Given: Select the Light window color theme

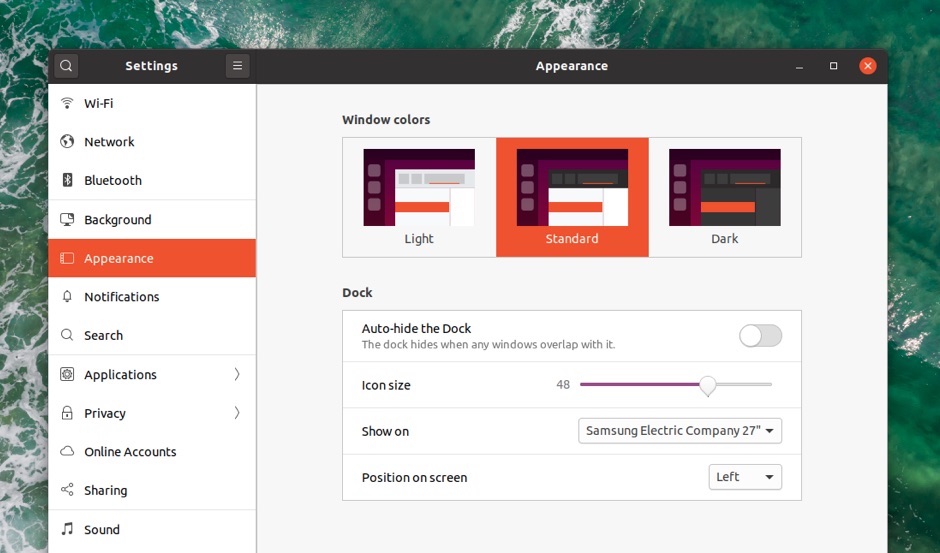Looking at the screenshot, I should [x=419, y=197].
